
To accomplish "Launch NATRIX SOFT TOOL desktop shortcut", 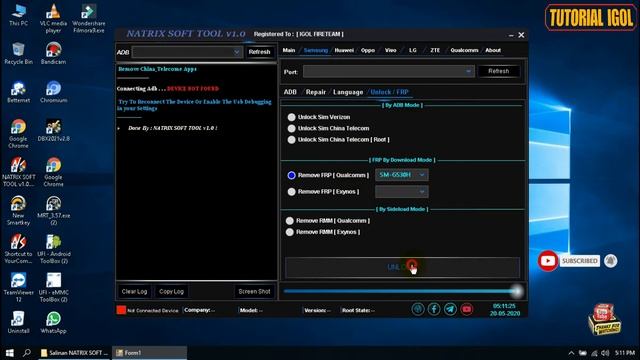I will [18, 172].
